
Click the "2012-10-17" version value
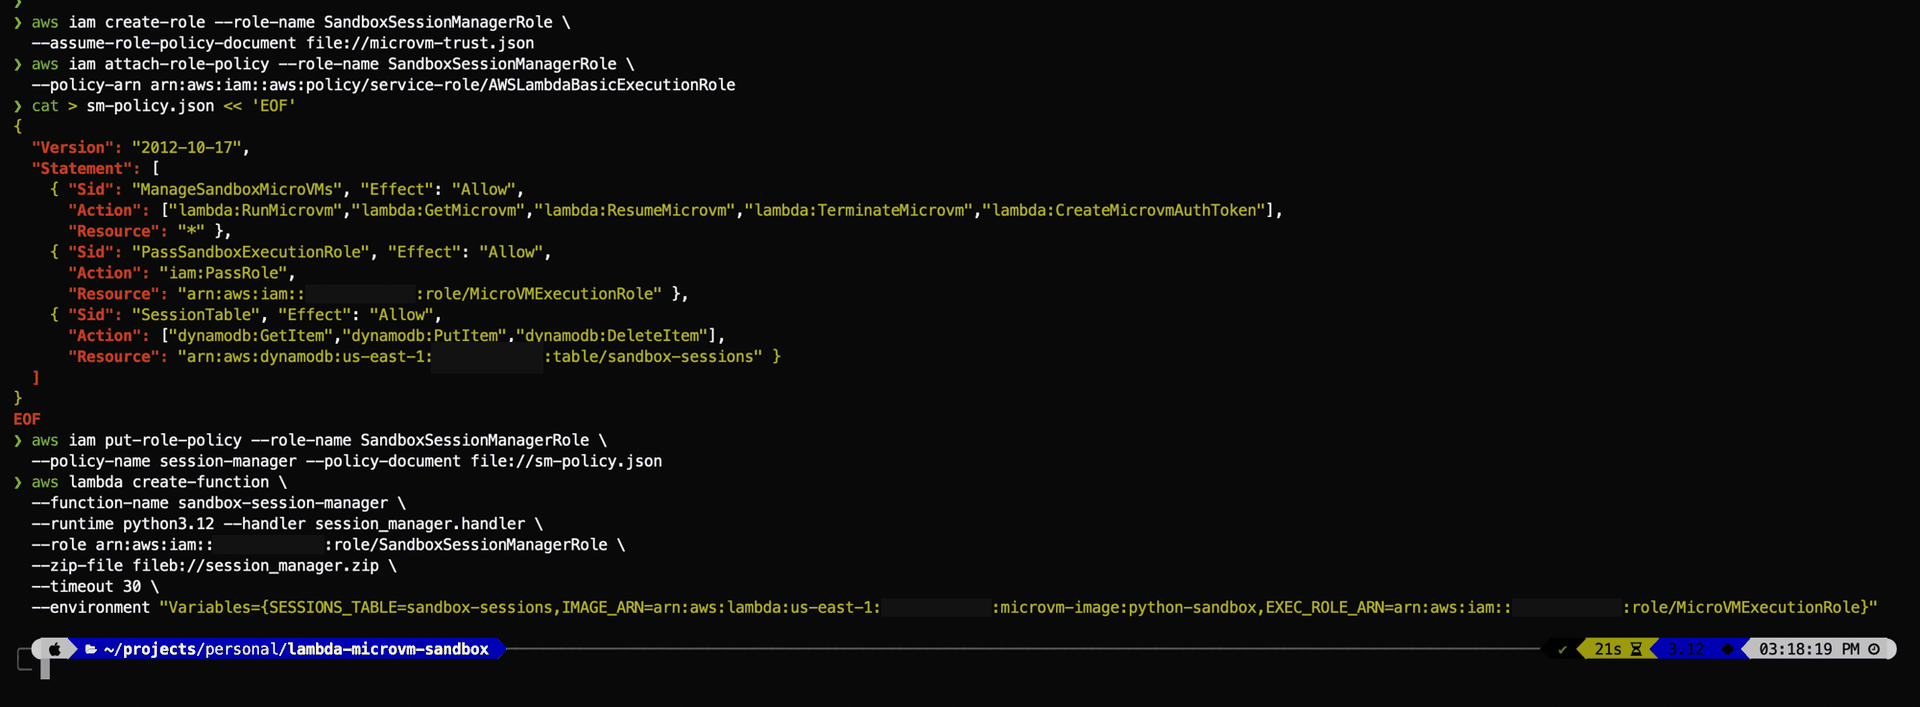pyautogui.click(x=186, y=148)
